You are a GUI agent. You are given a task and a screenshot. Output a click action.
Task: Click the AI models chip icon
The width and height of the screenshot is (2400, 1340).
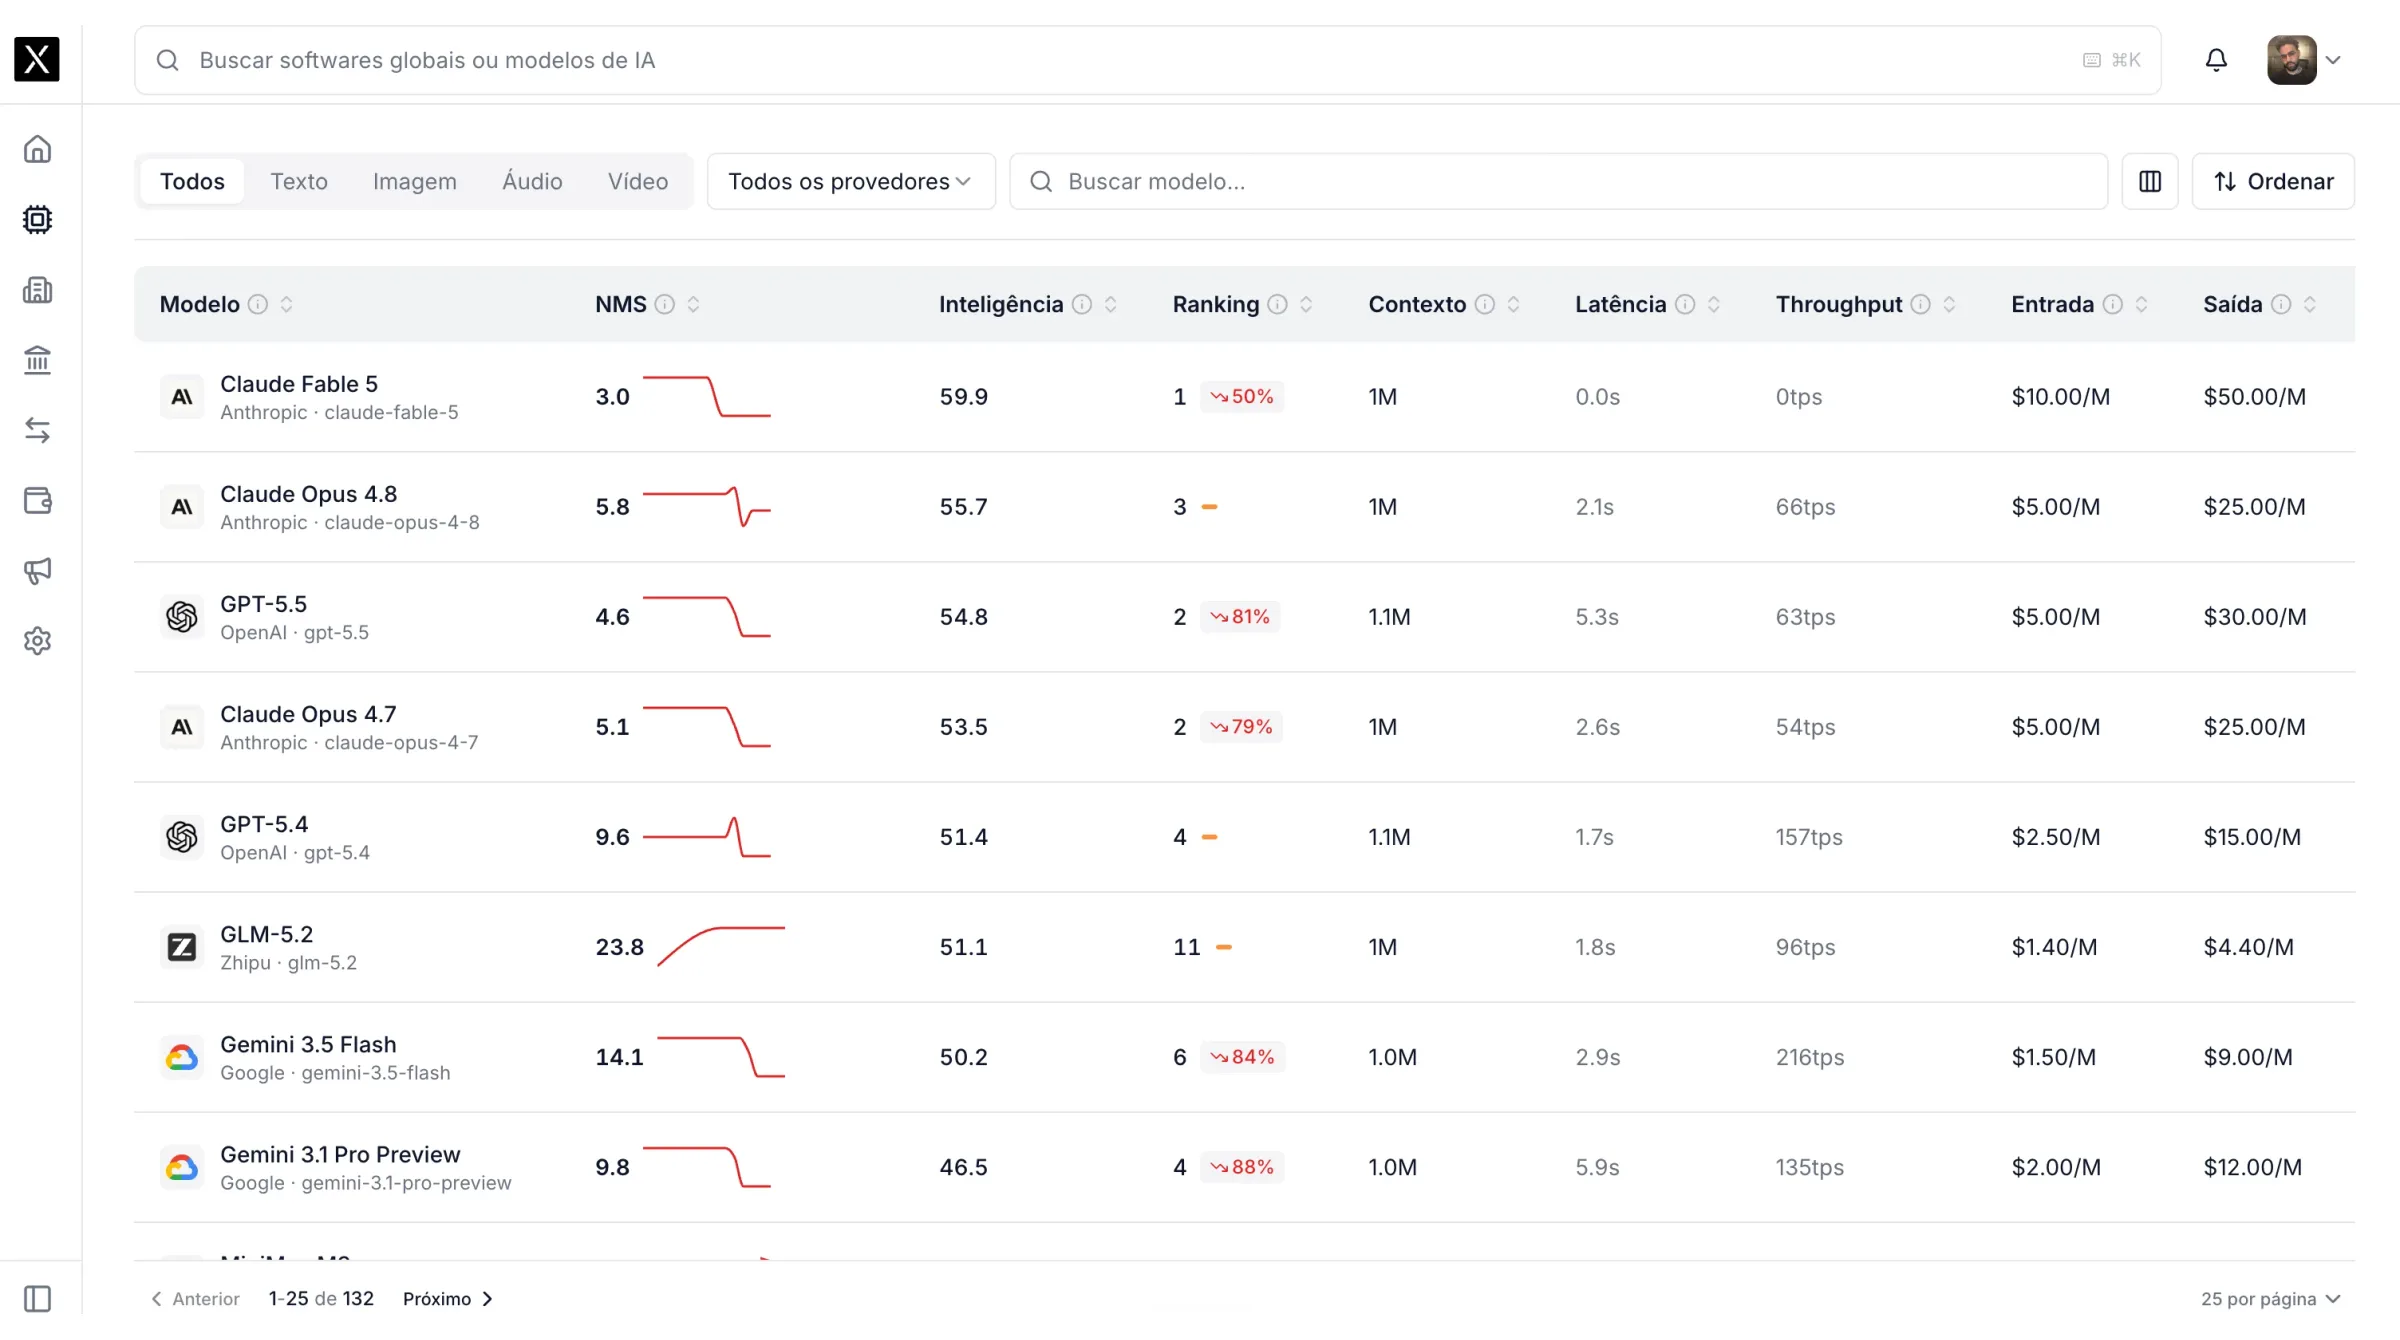pos(37,220)
